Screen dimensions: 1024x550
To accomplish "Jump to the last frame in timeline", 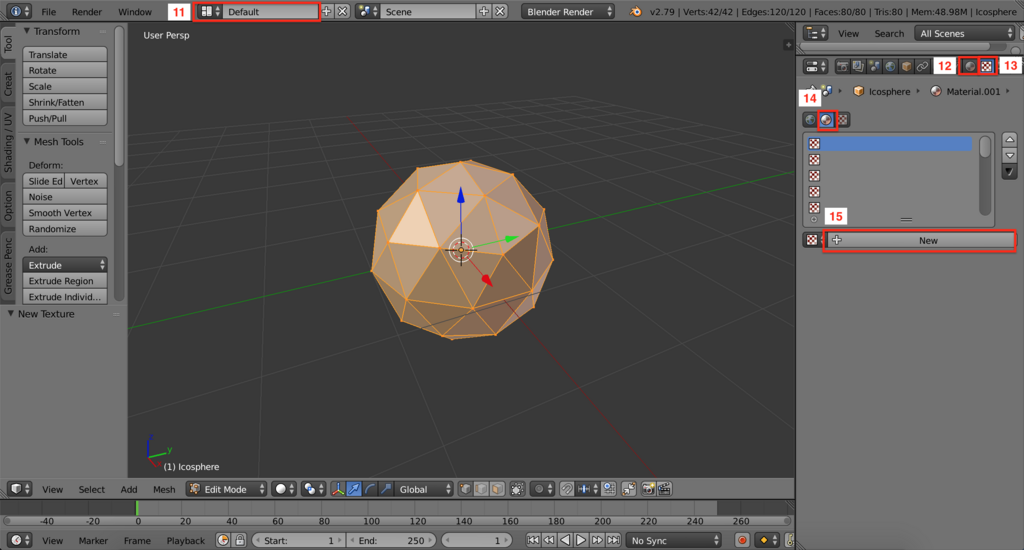I will [x=613, y=540].
